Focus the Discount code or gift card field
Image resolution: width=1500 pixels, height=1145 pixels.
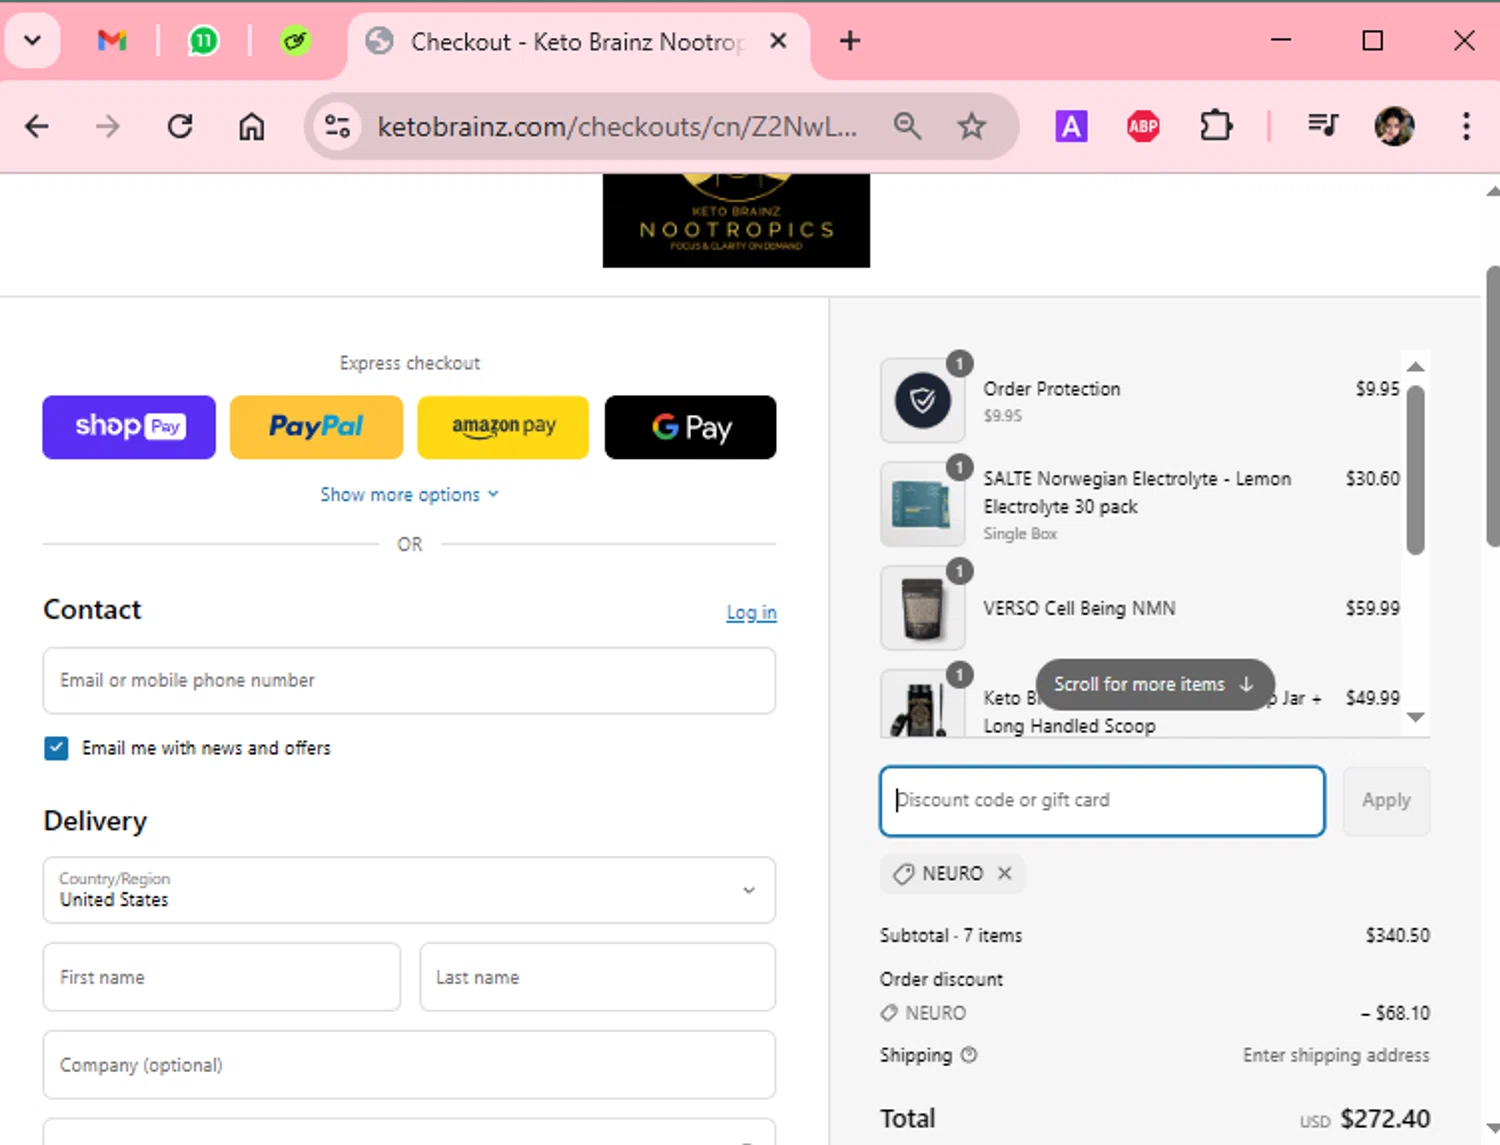(x=1102, y=801)
